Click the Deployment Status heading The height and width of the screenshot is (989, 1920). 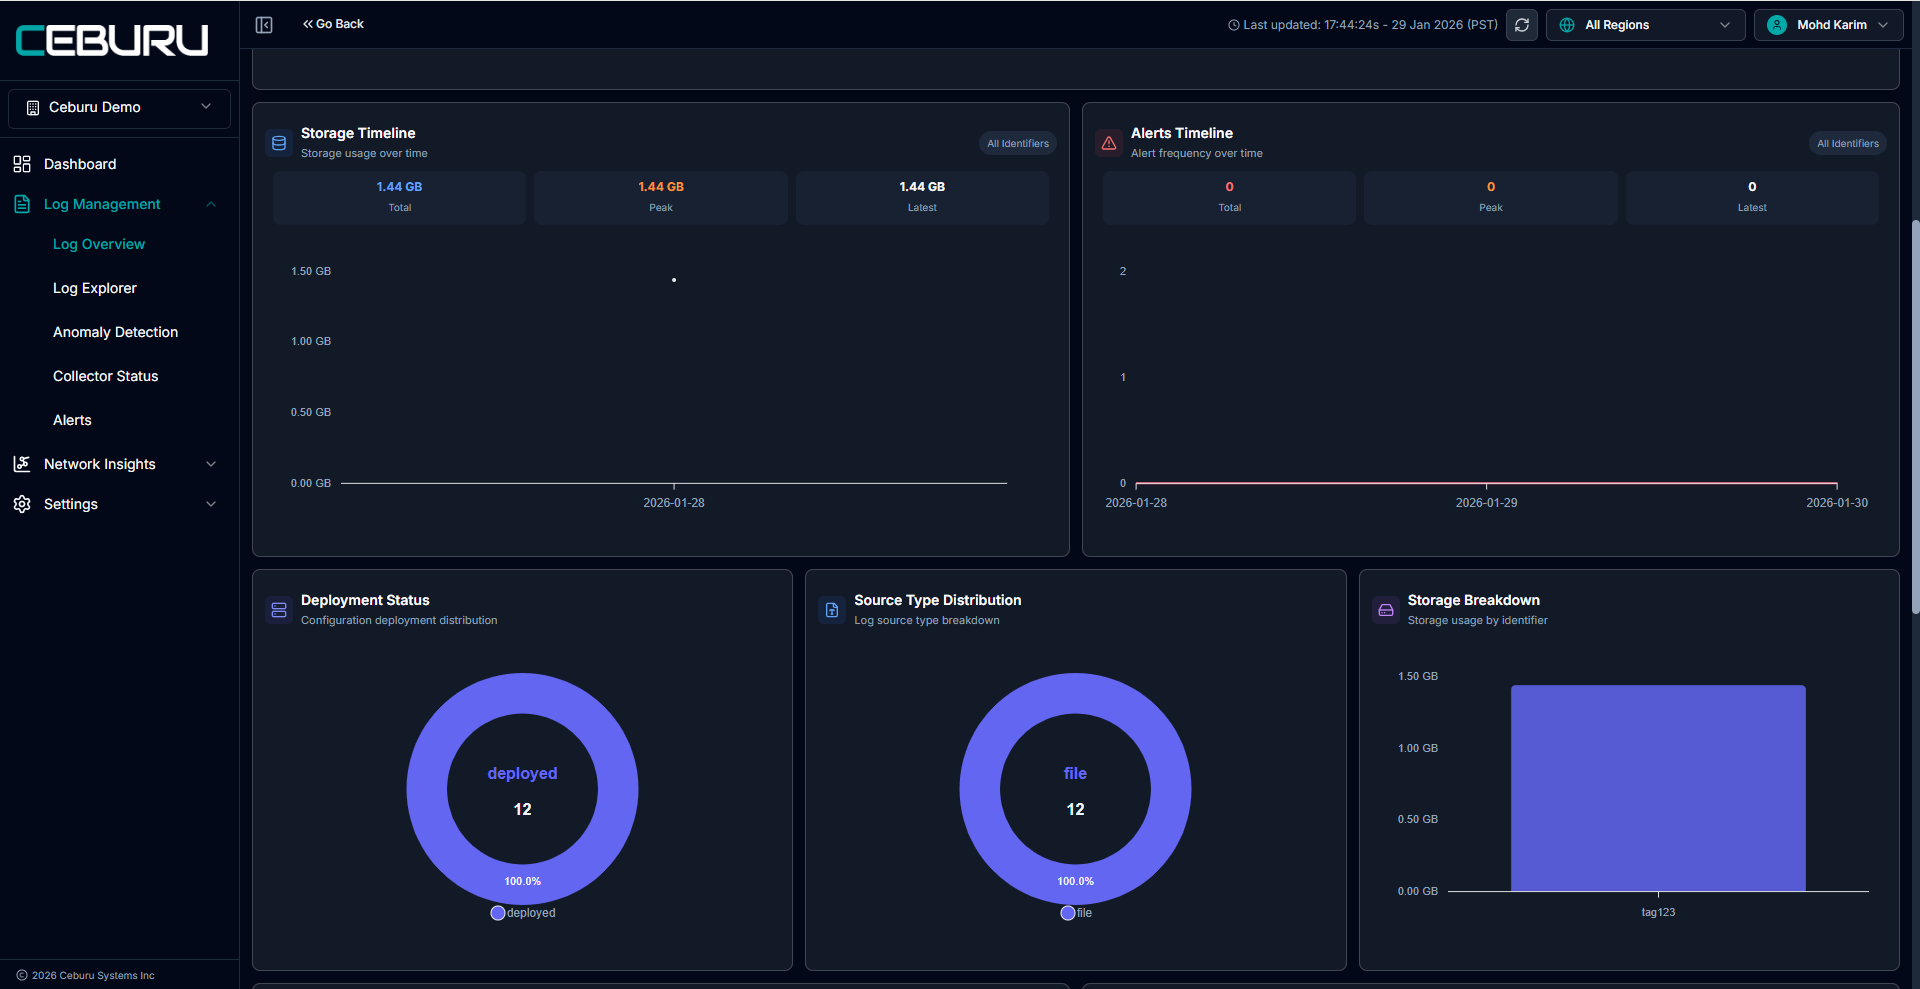click(365, 600)
